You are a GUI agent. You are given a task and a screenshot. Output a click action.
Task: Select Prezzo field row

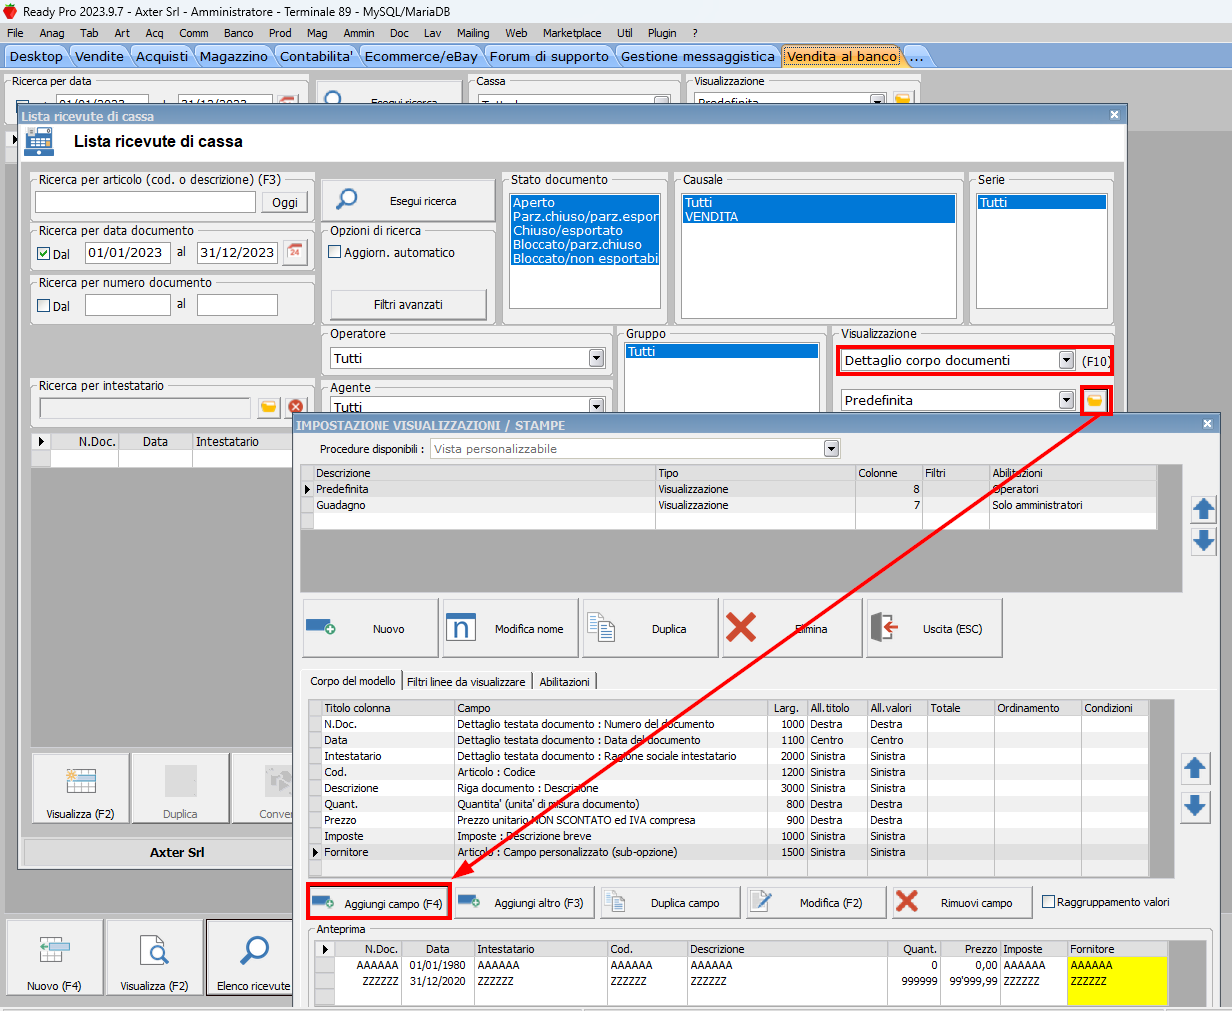point(728,820)
